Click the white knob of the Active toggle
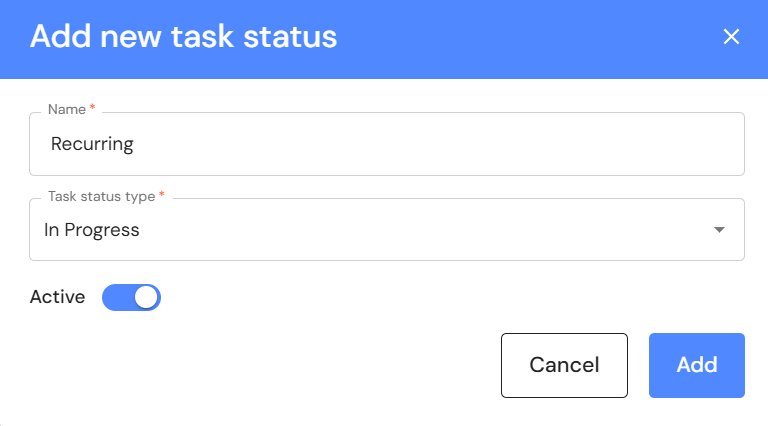Screen dimensions: 768x426 [146, 297]
